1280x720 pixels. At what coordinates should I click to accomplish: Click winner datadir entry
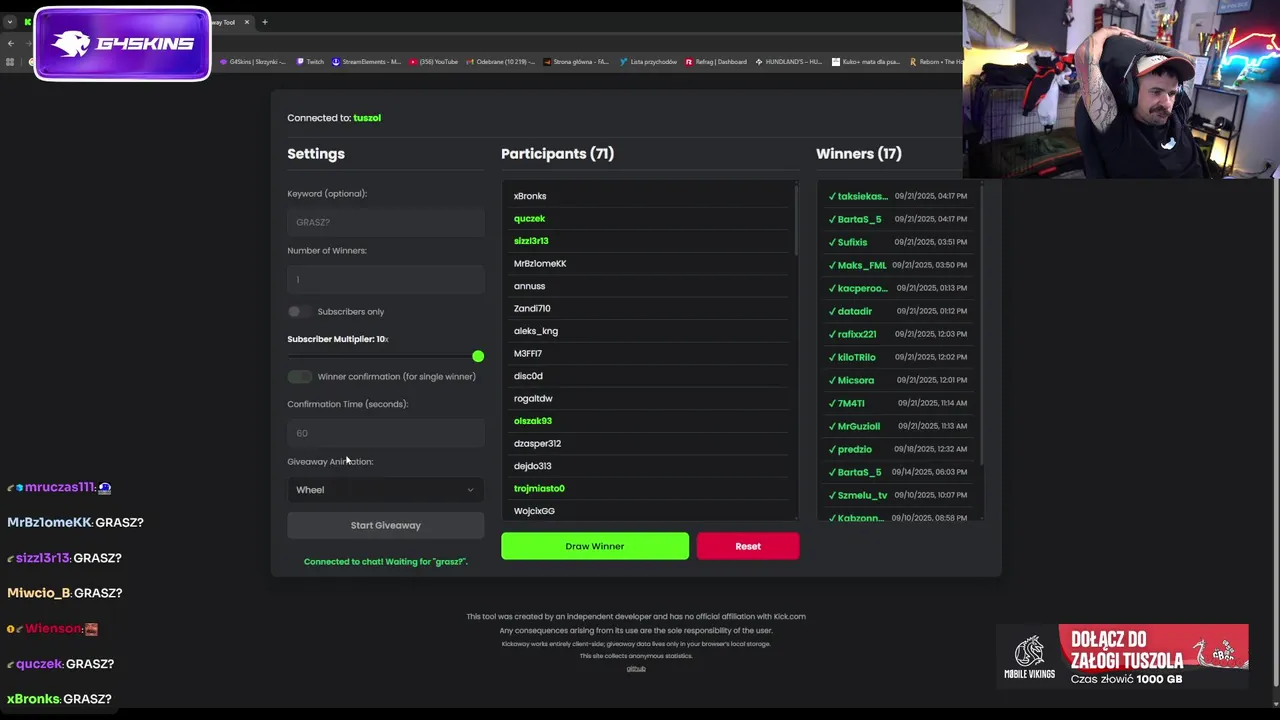897,311
